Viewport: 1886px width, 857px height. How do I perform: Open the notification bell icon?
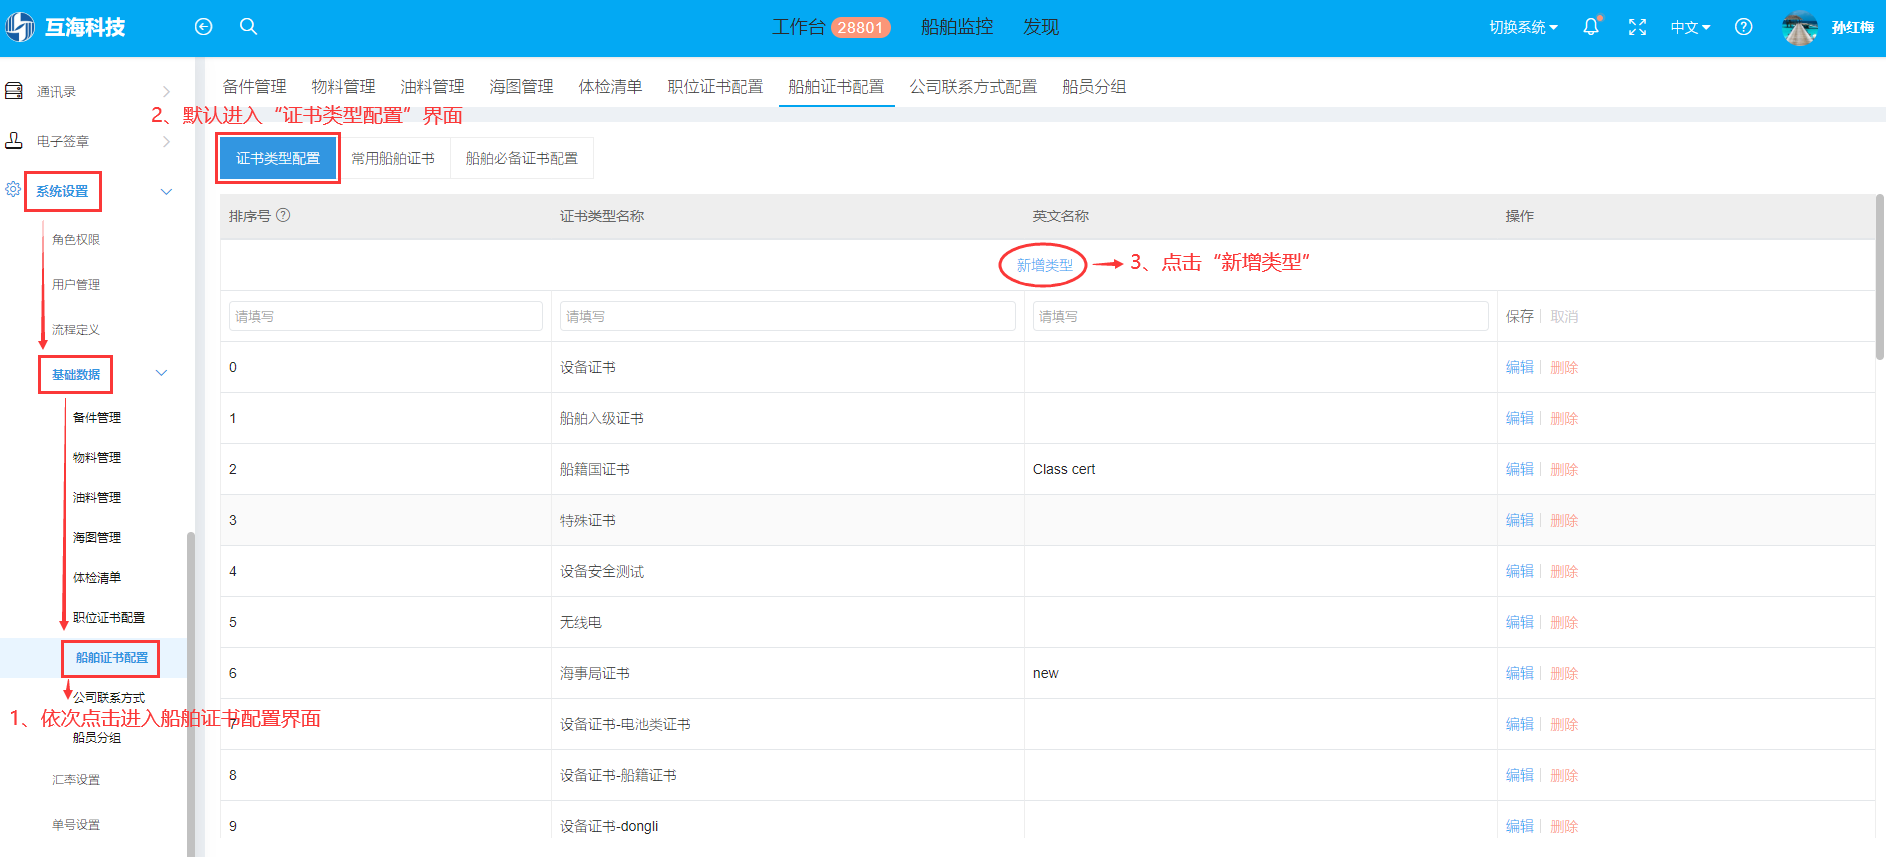[x=1591, y=27]
